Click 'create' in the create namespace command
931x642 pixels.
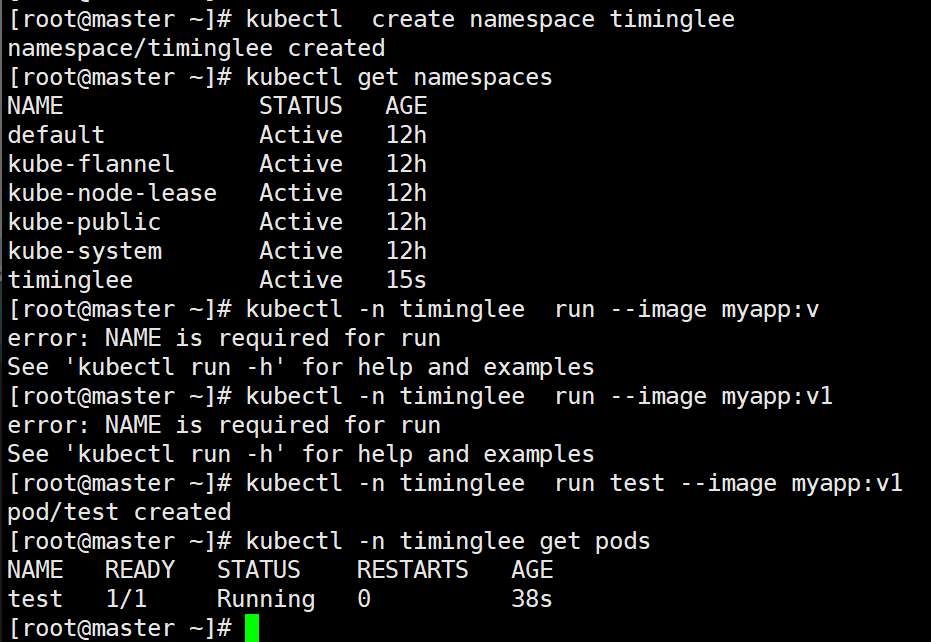pyautogui.click(x=413, y=19)
